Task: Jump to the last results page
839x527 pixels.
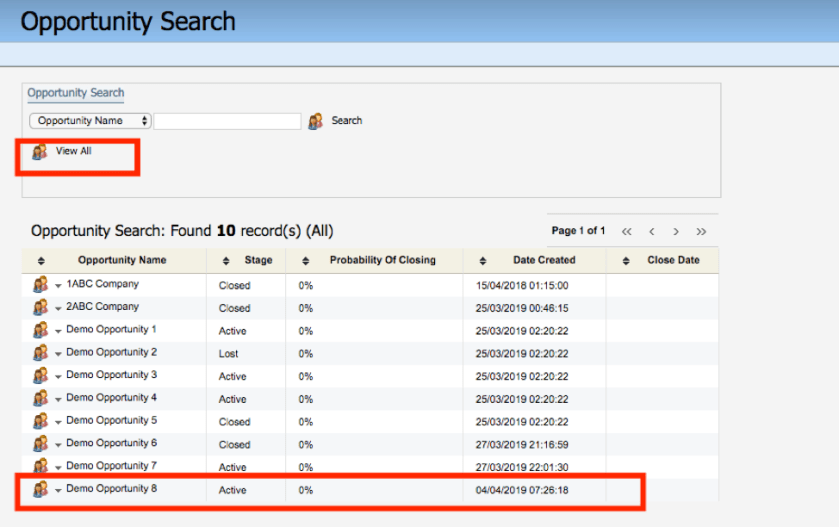Action: [701, 231]
